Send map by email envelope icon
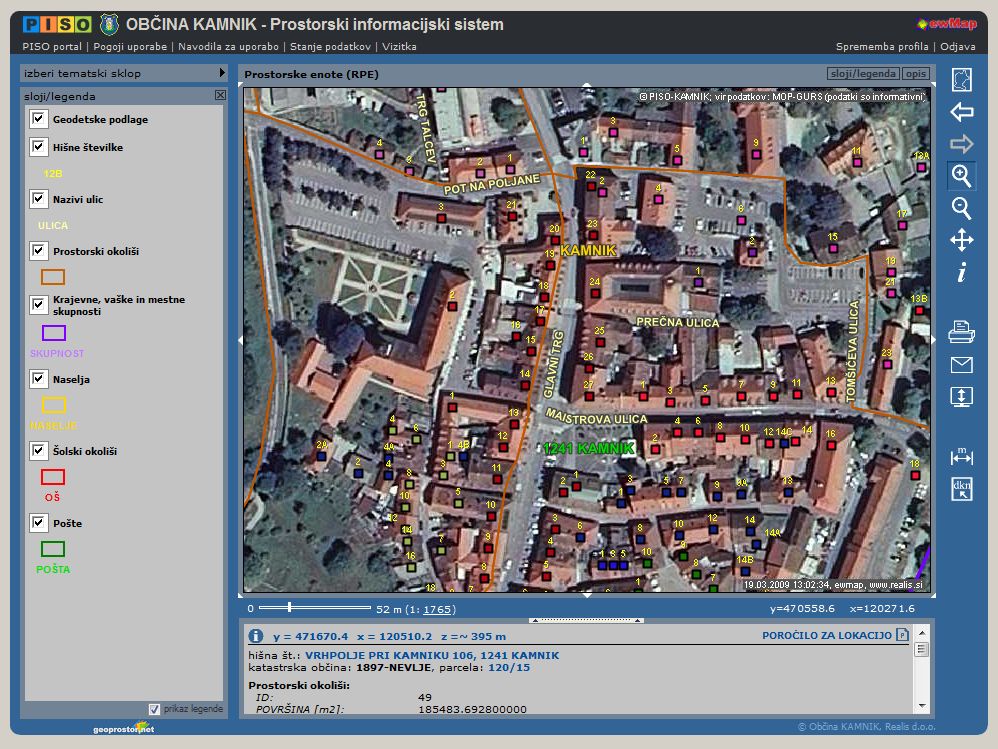 click(961, 365)
